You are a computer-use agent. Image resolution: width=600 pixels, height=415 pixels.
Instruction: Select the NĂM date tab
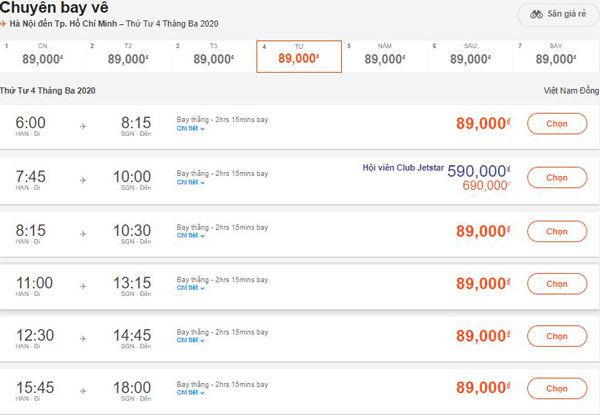coord(385,56)
